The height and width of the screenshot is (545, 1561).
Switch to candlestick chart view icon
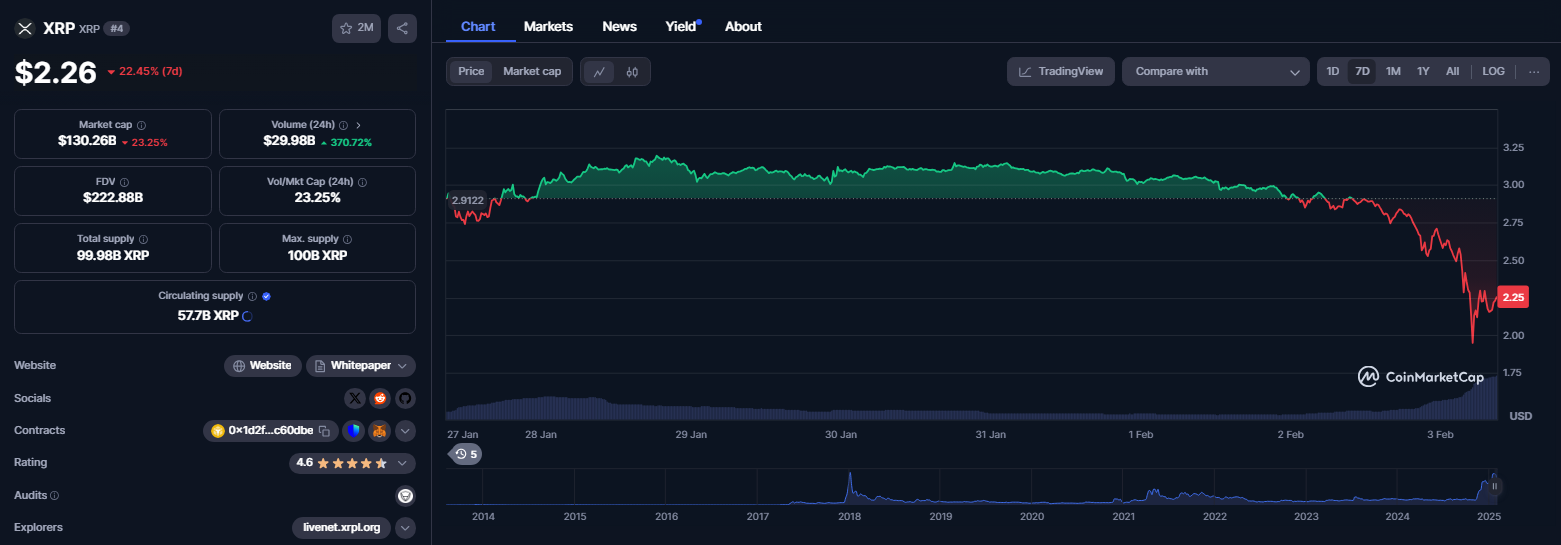[x=632, y=71]
